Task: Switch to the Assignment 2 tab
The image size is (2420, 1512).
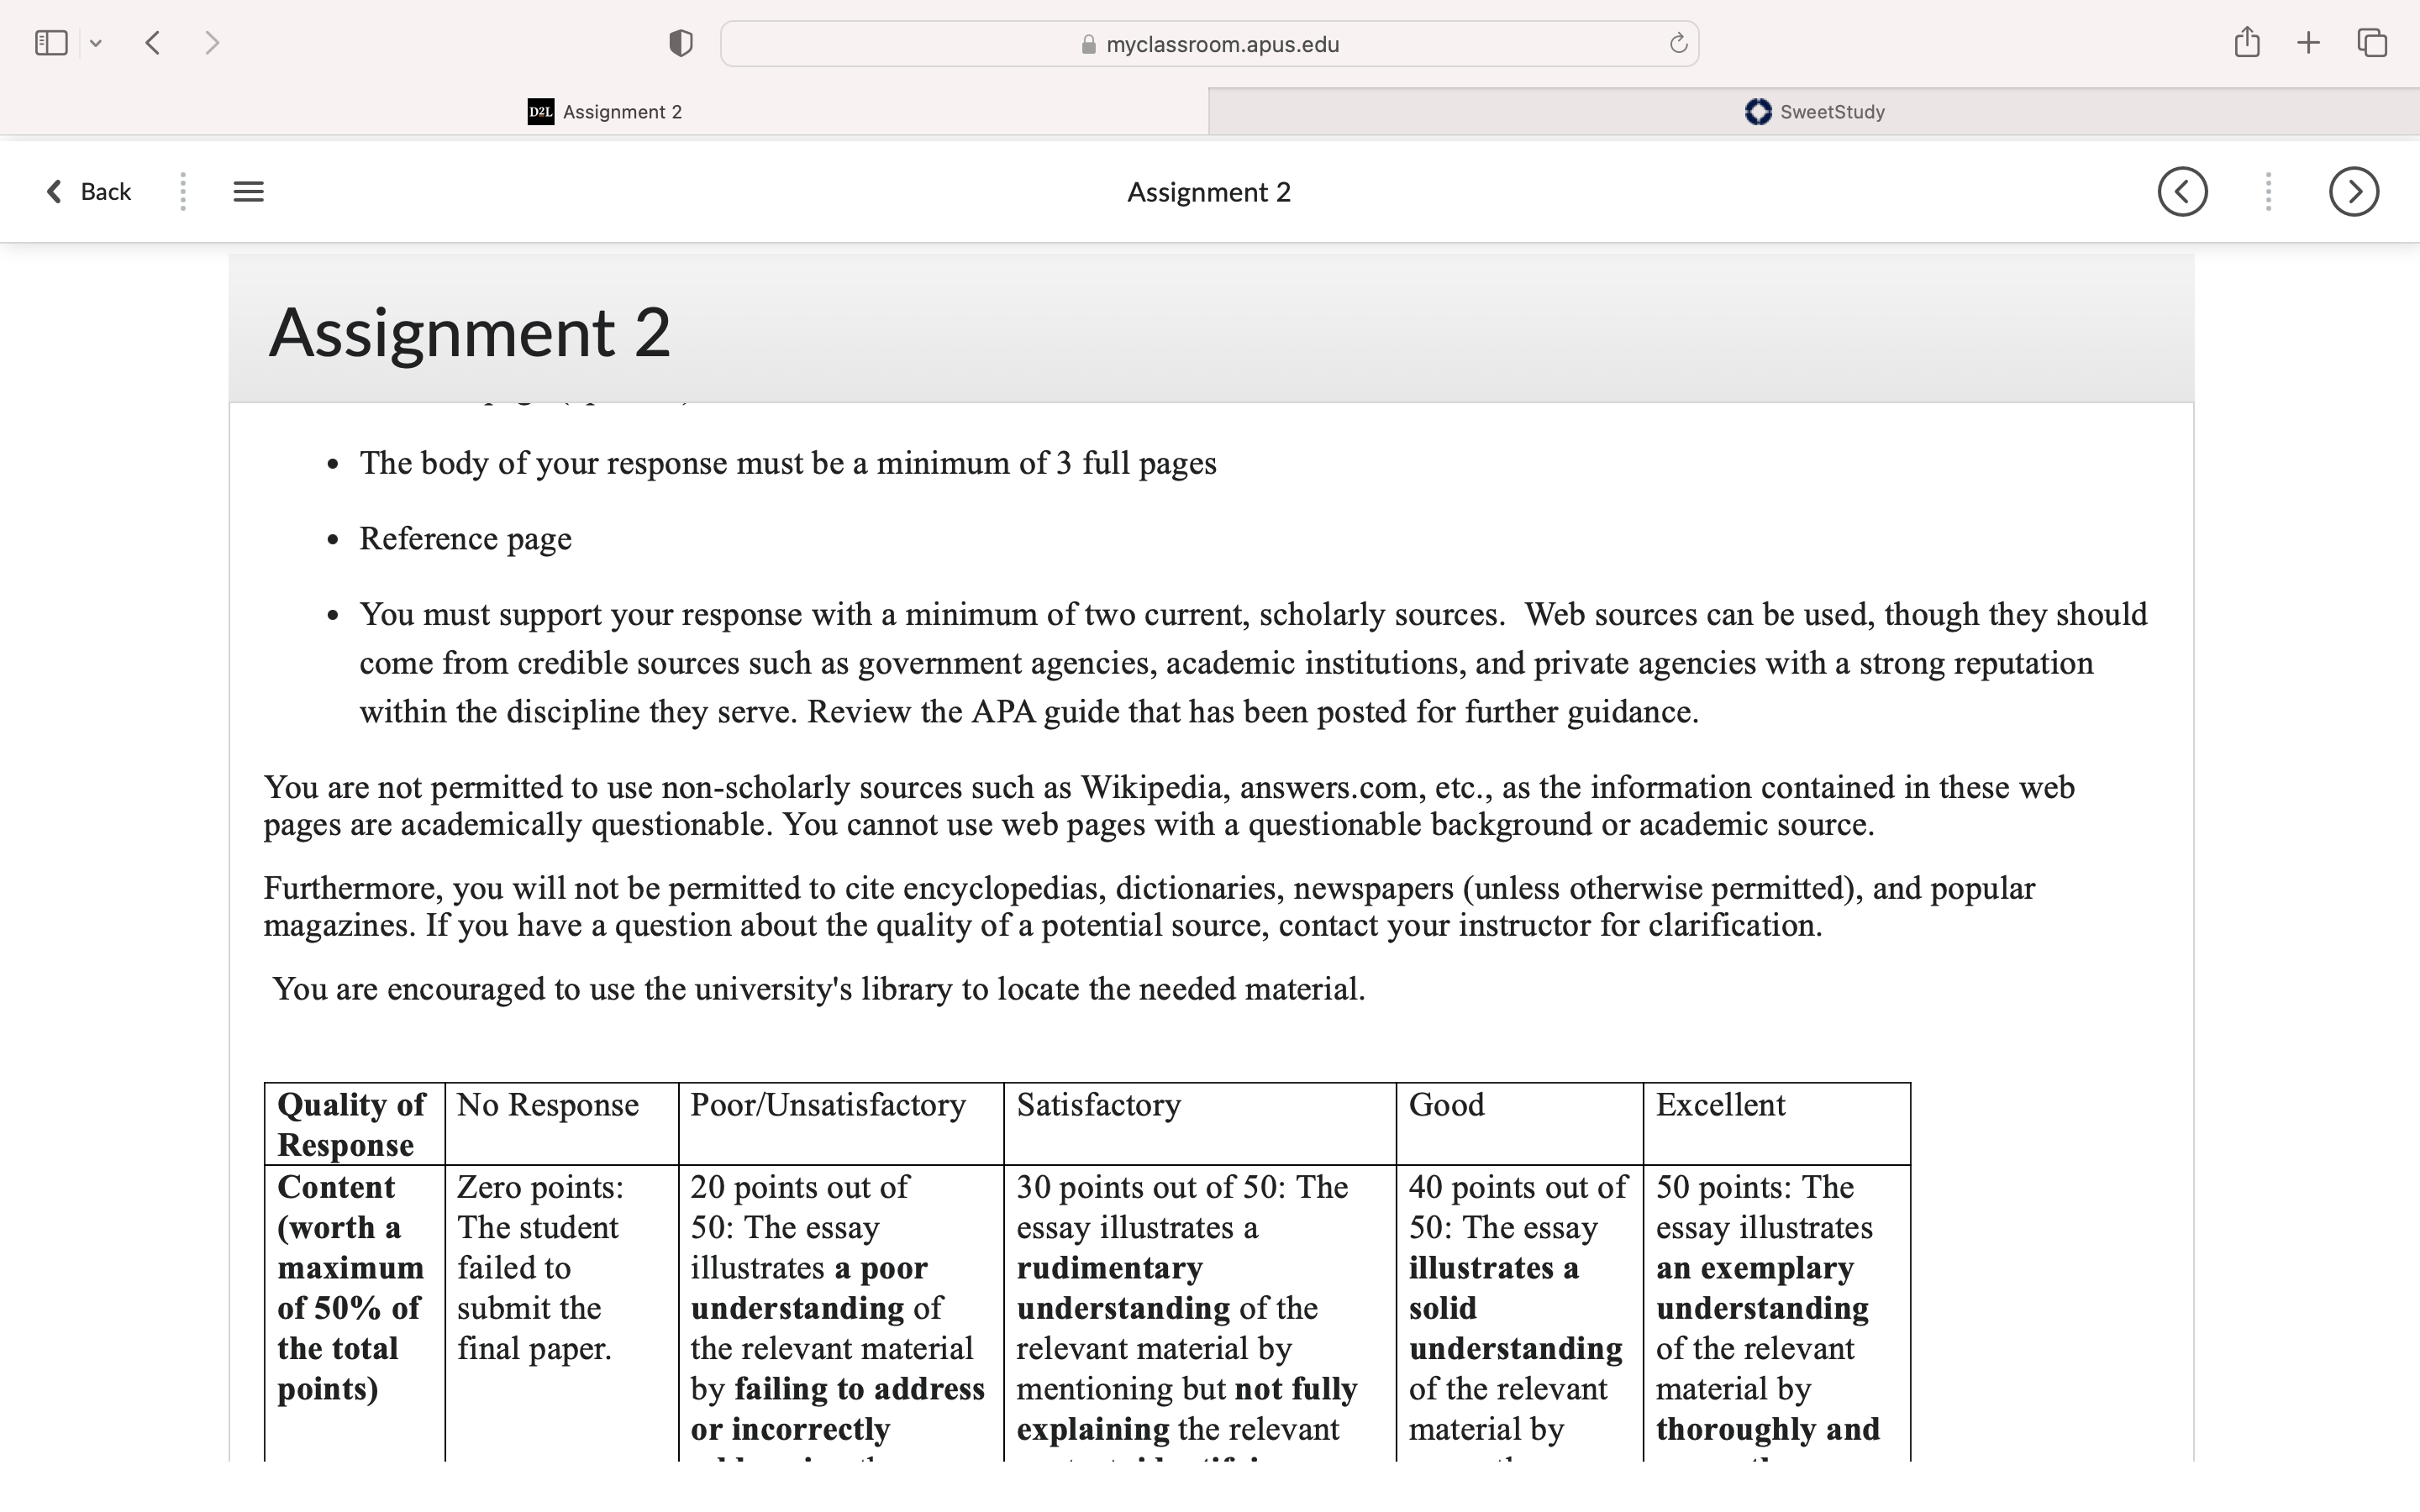Action: point(604,112)
